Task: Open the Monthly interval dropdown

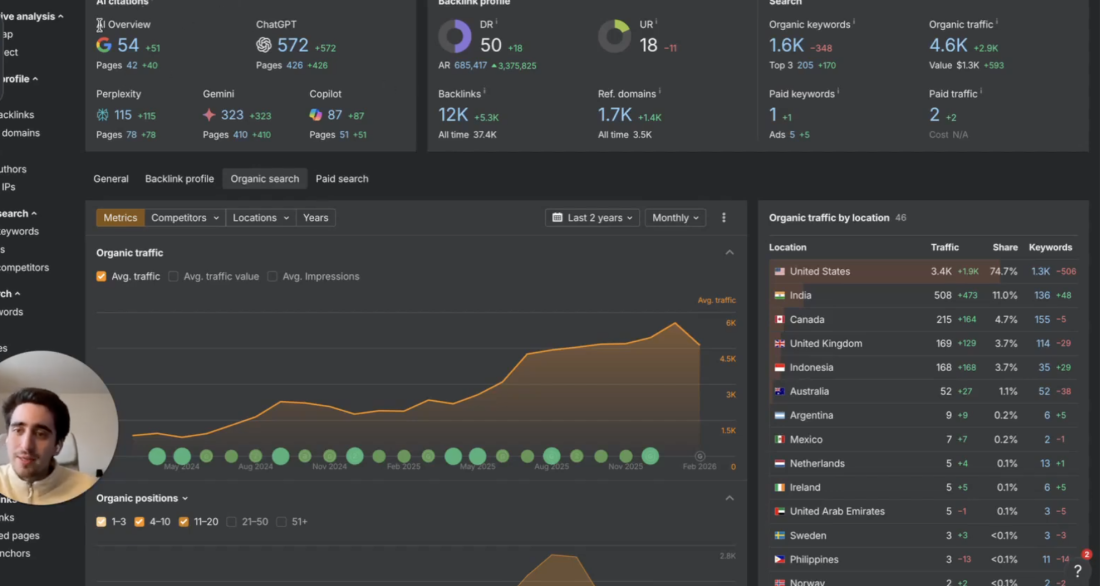Action: click(x=675, y=218)
